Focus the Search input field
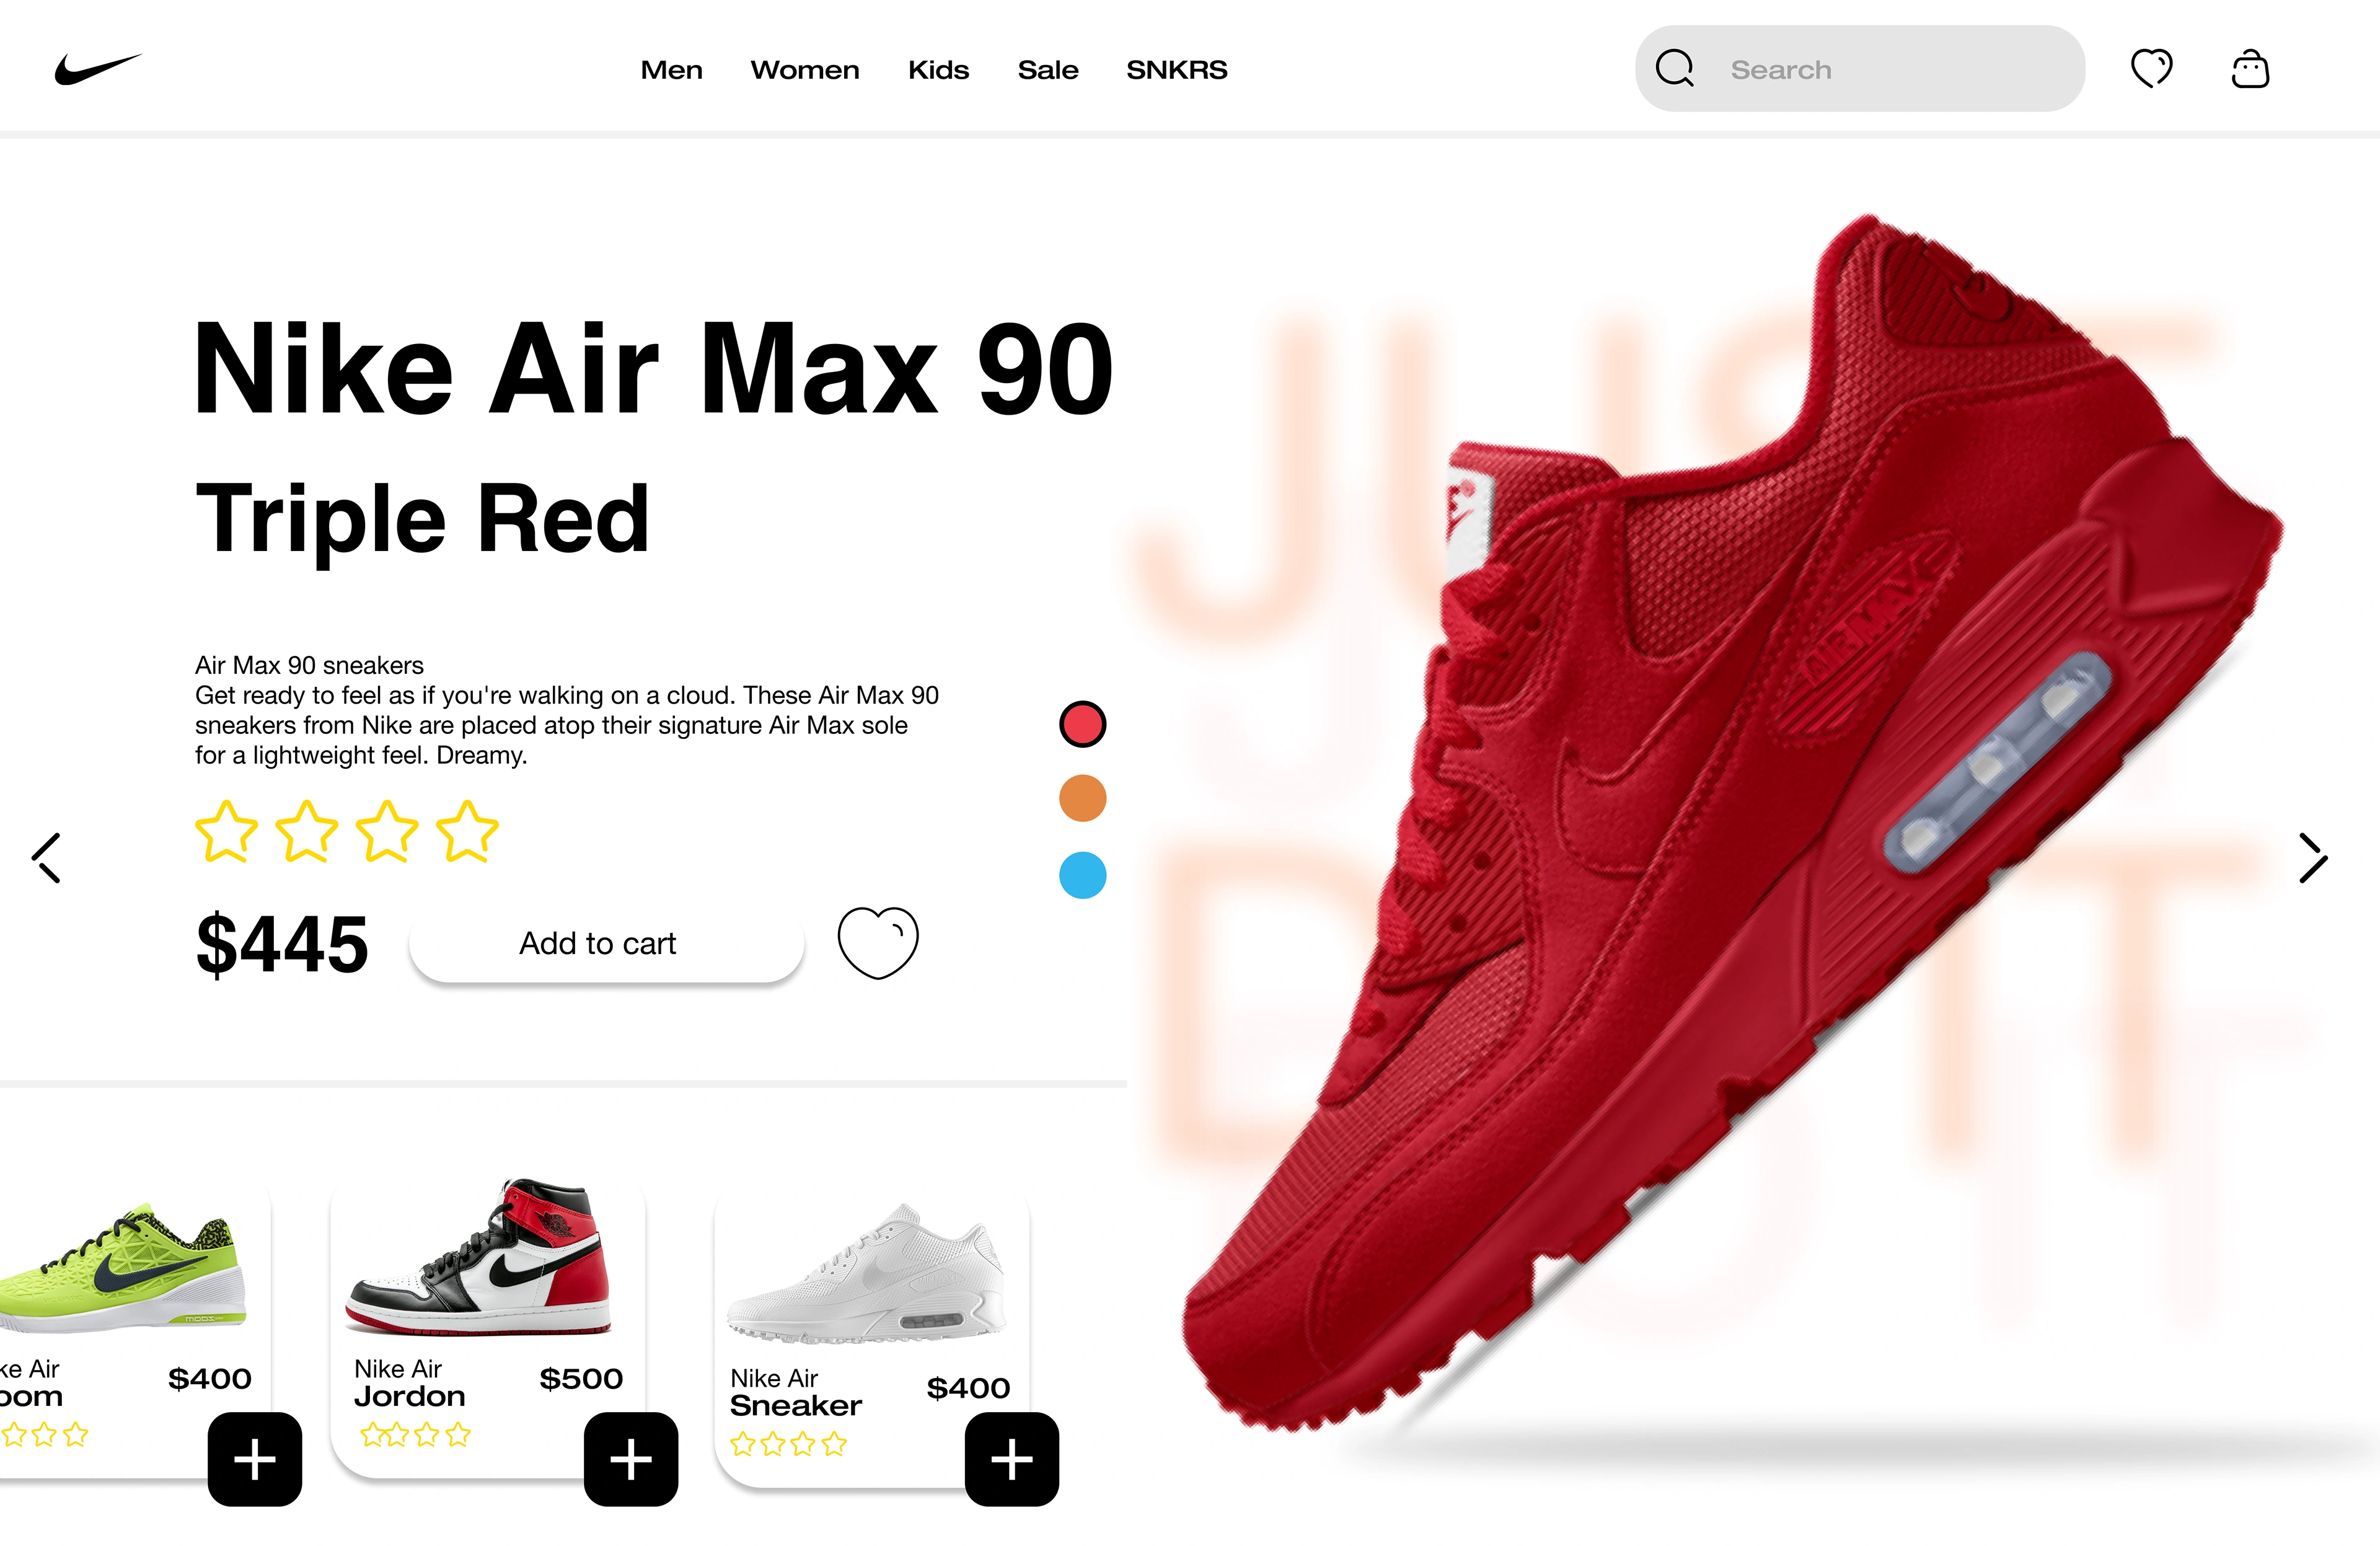 pyautogui.click(x=1860, y=69)
